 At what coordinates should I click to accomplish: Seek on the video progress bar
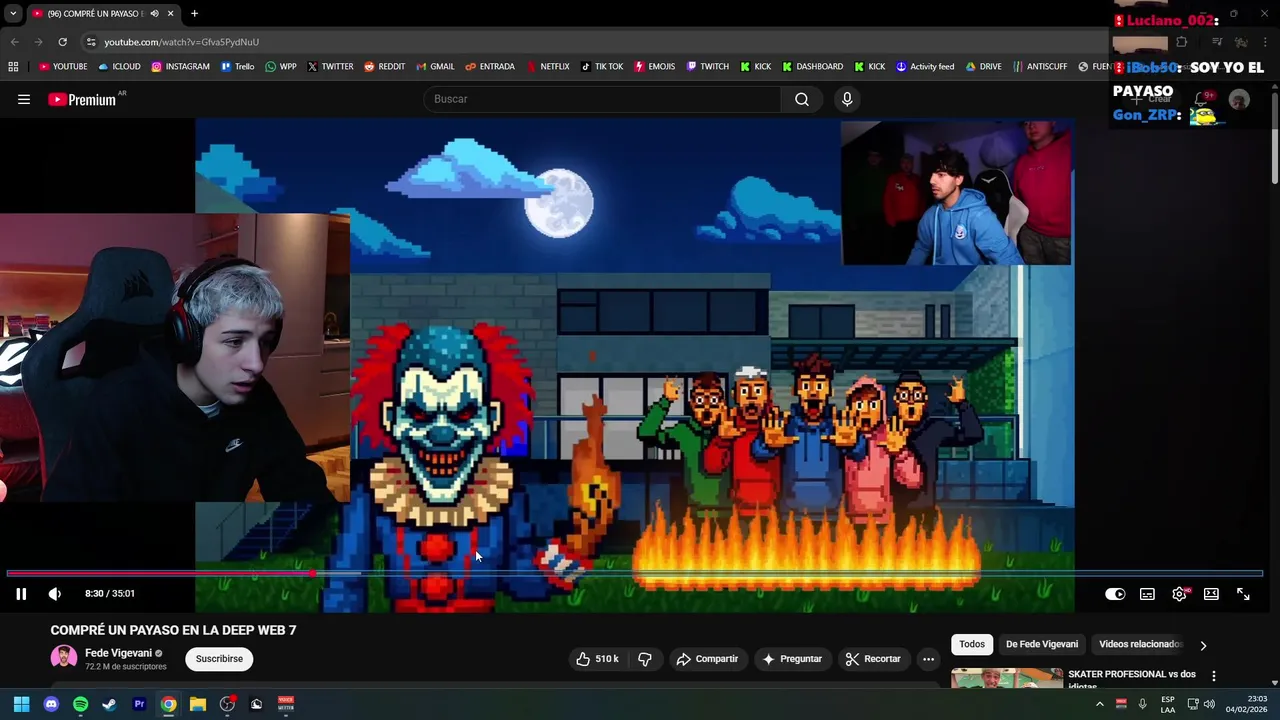tap(634, 573)
